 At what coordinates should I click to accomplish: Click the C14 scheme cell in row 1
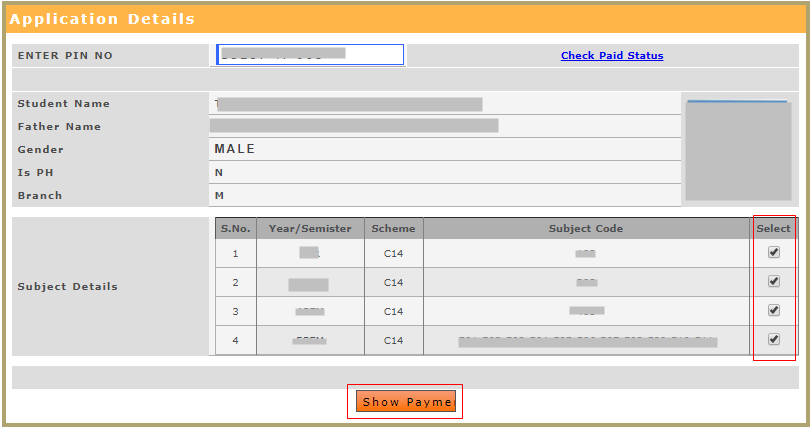(x=393, y=254)
